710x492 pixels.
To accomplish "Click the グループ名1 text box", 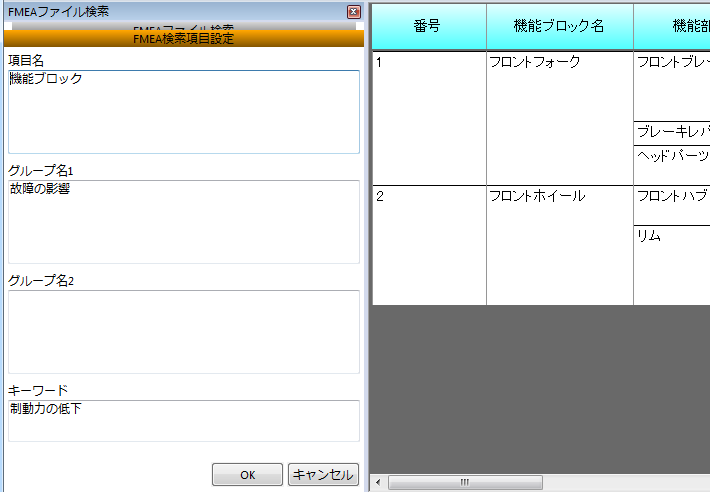I will click(x=183, y=221).
